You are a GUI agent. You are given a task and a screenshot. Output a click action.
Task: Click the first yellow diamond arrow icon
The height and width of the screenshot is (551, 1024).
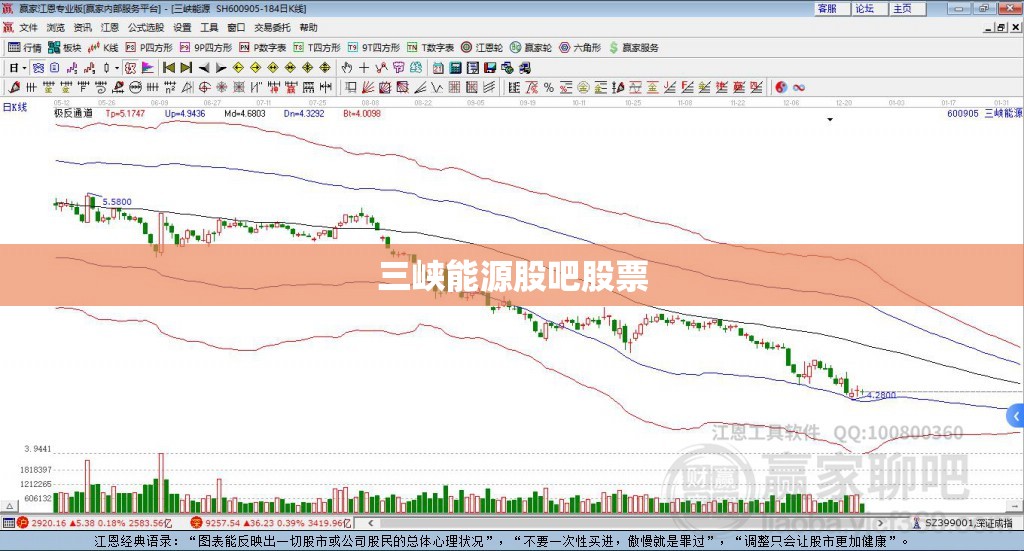click(238, 68)
